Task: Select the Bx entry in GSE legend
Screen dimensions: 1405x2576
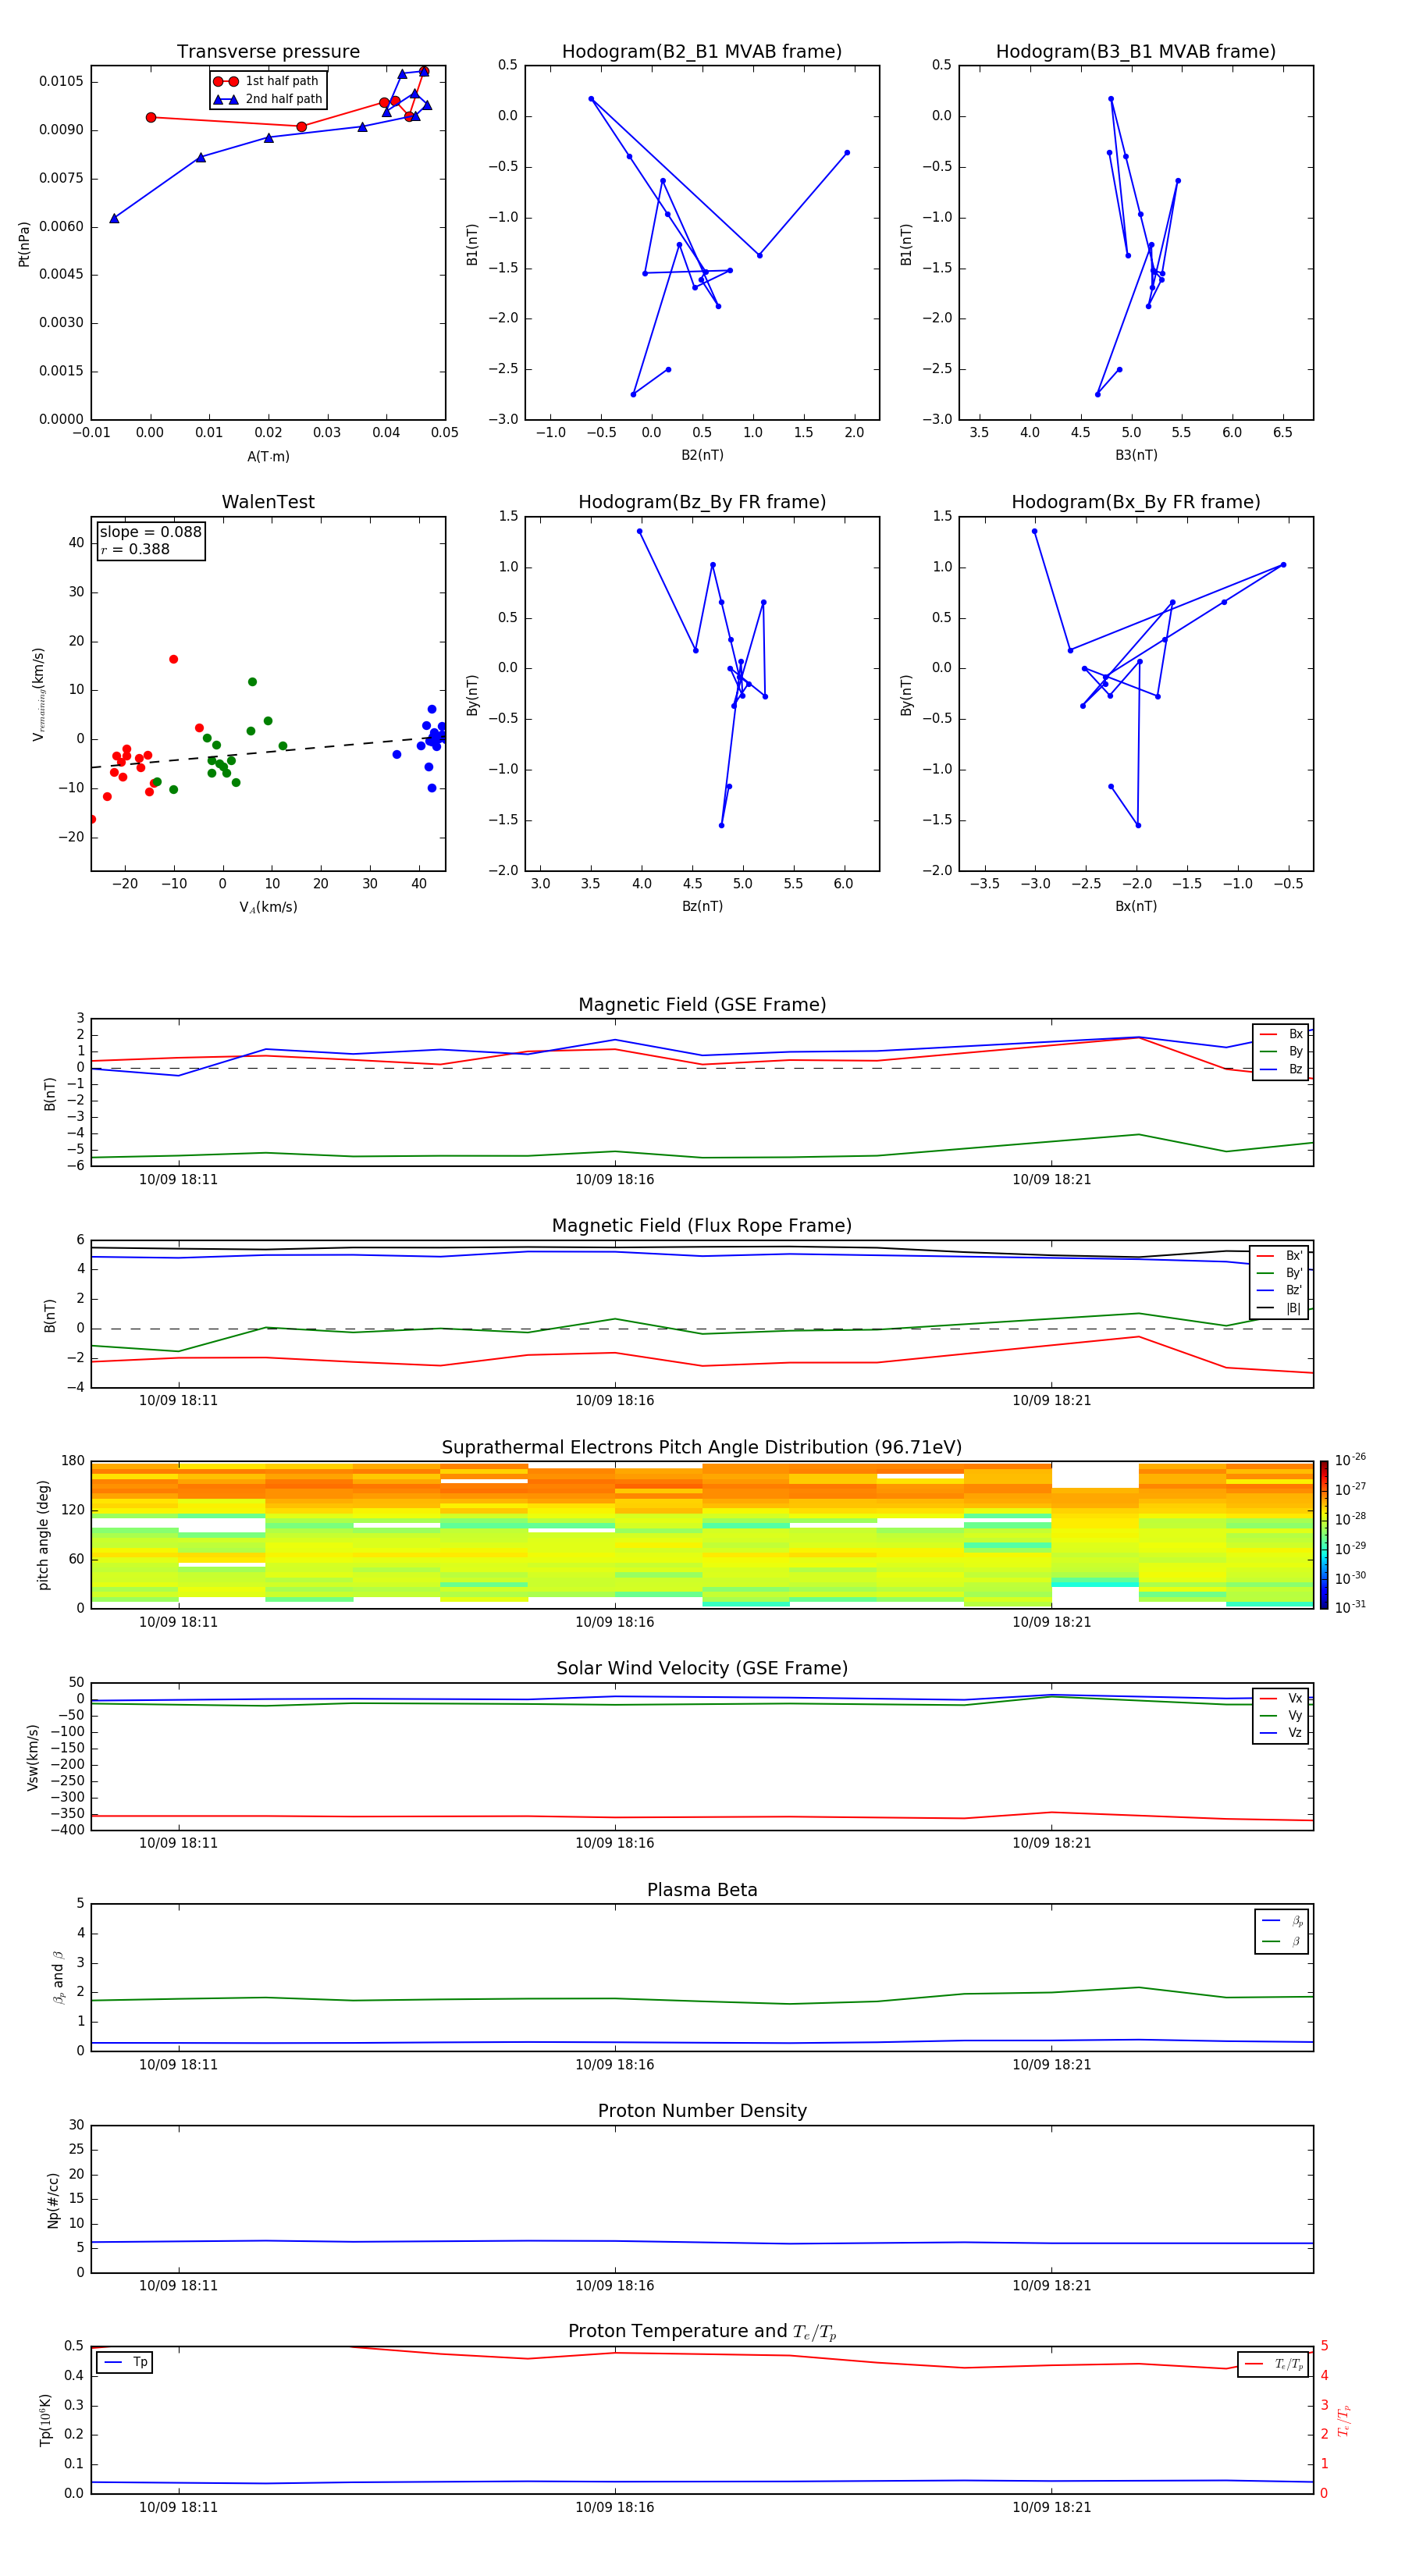Action: (1281, 1034)
